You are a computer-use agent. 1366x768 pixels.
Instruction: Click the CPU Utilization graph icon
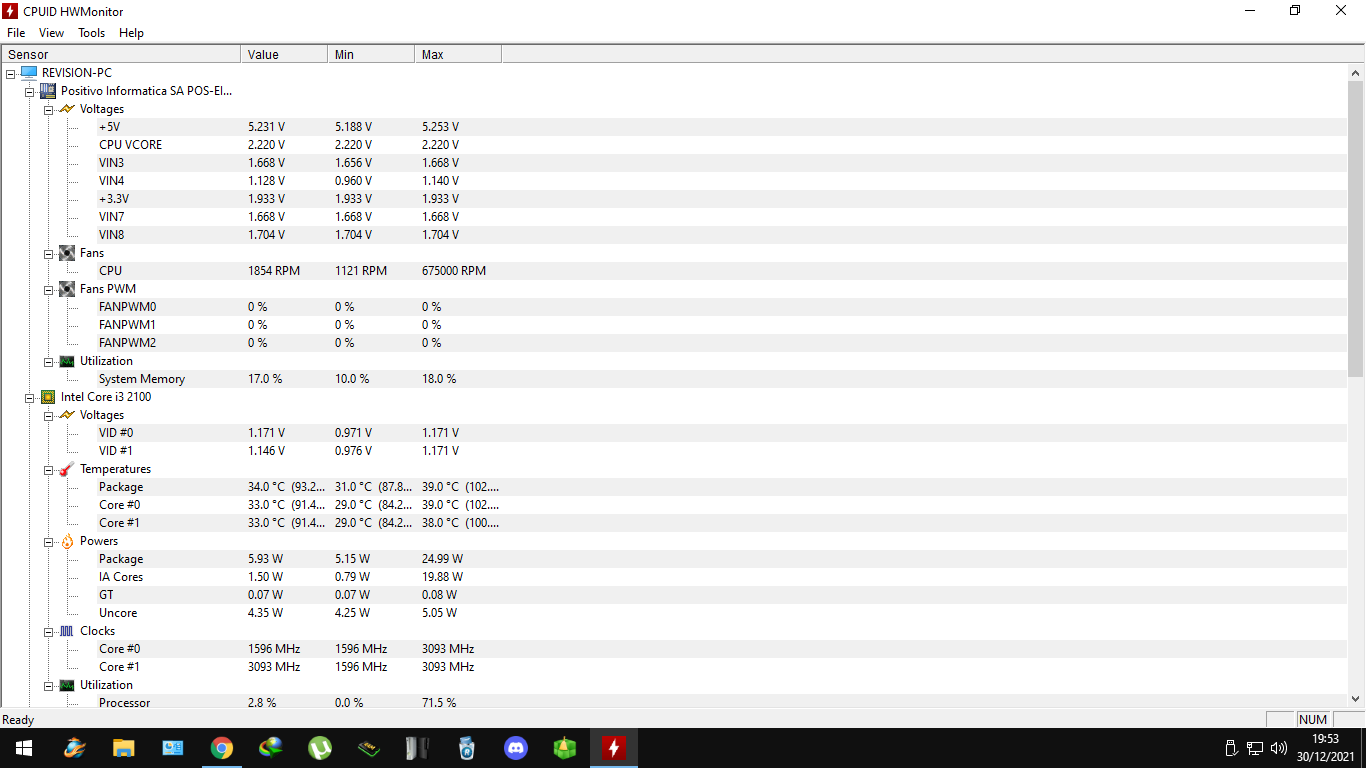click(x=67, y=685)
